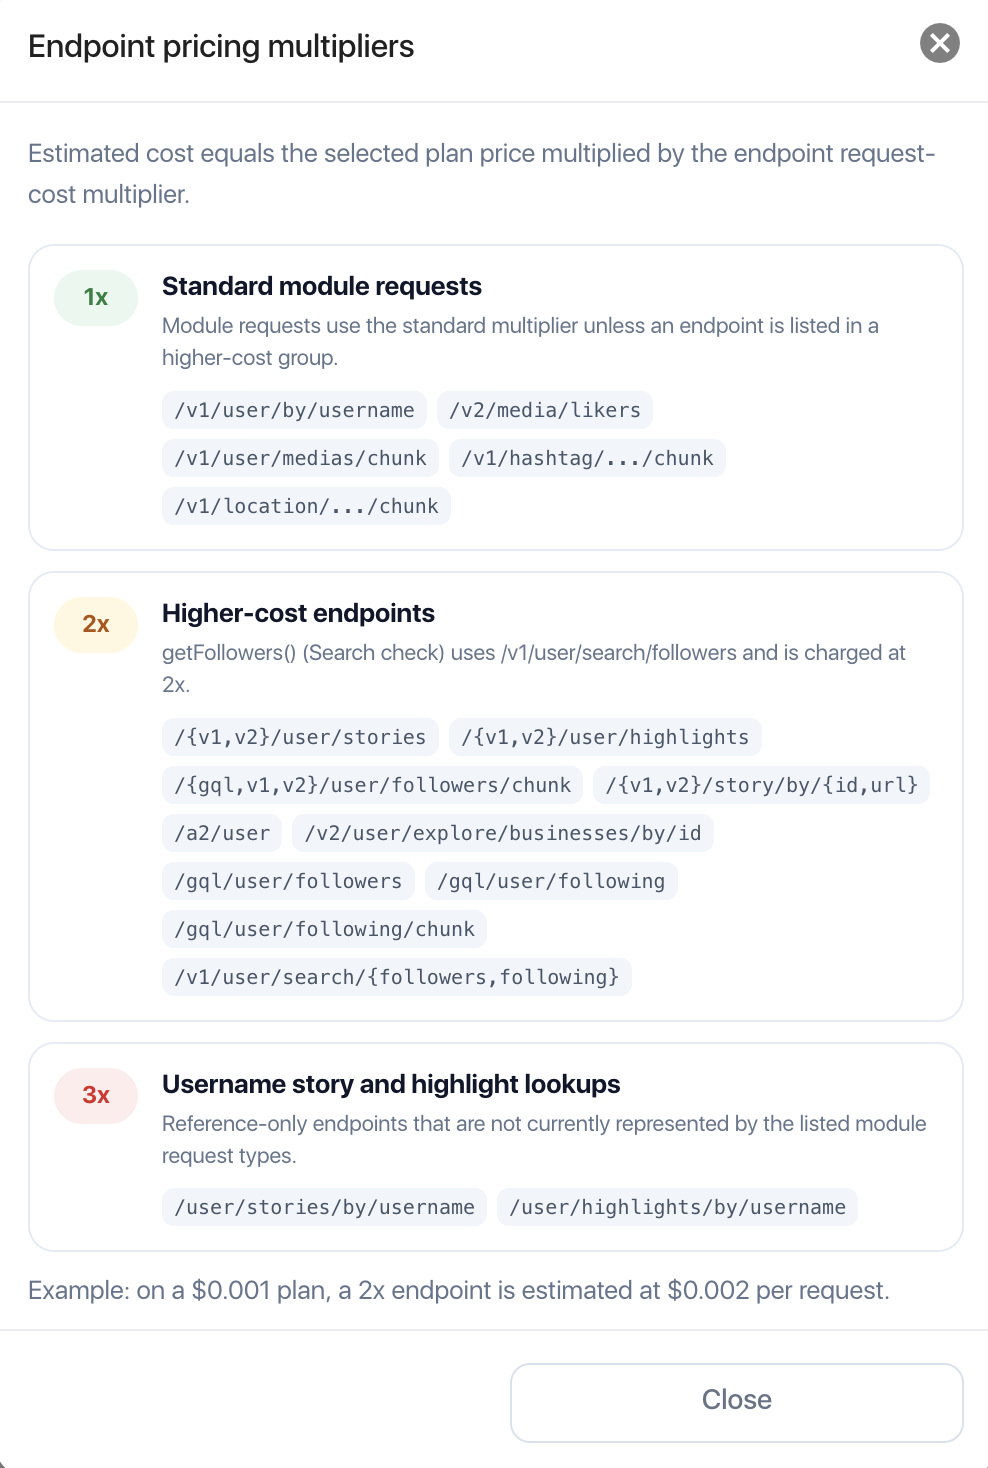This screenshot has height=1468, width=988.
Task: Click the Close button at the bottom
Action: [737, 1402]
